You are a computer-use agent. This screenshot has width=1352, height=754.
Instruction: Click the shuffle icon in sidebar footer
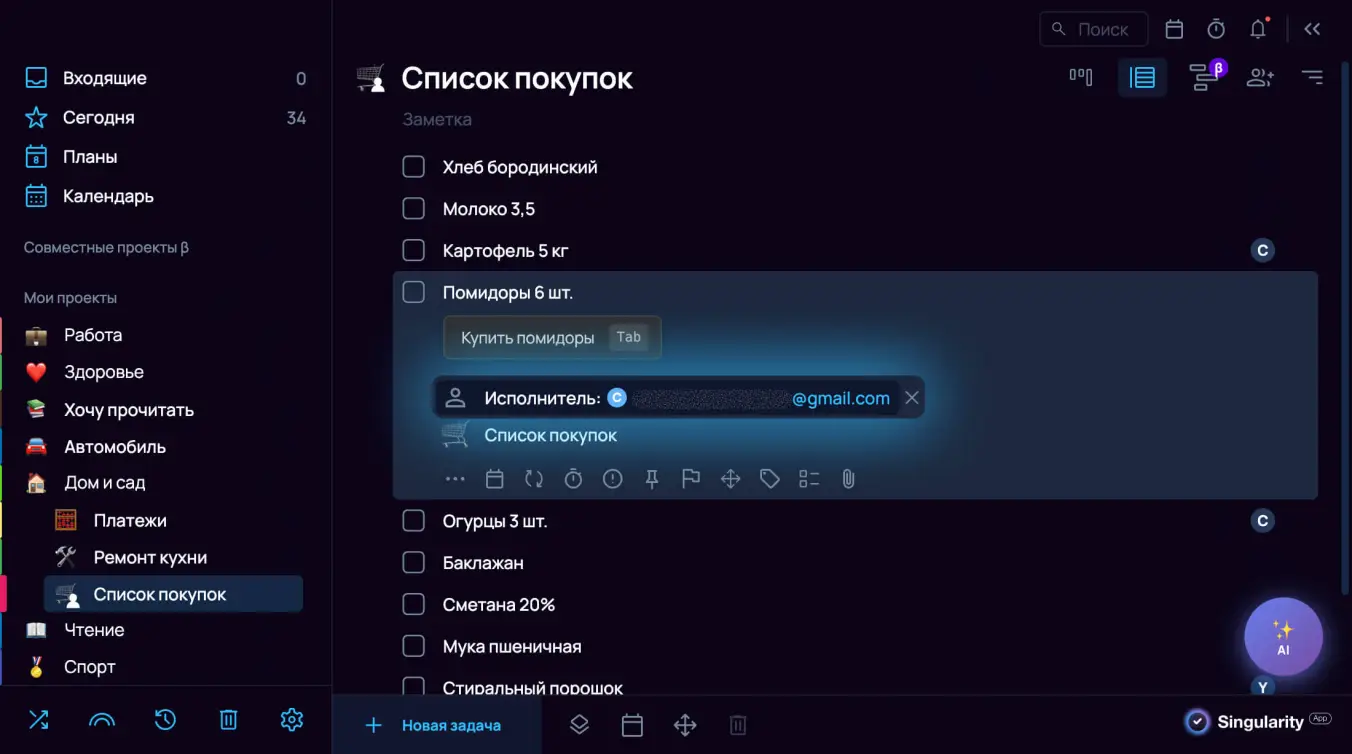tap(38, 719)
